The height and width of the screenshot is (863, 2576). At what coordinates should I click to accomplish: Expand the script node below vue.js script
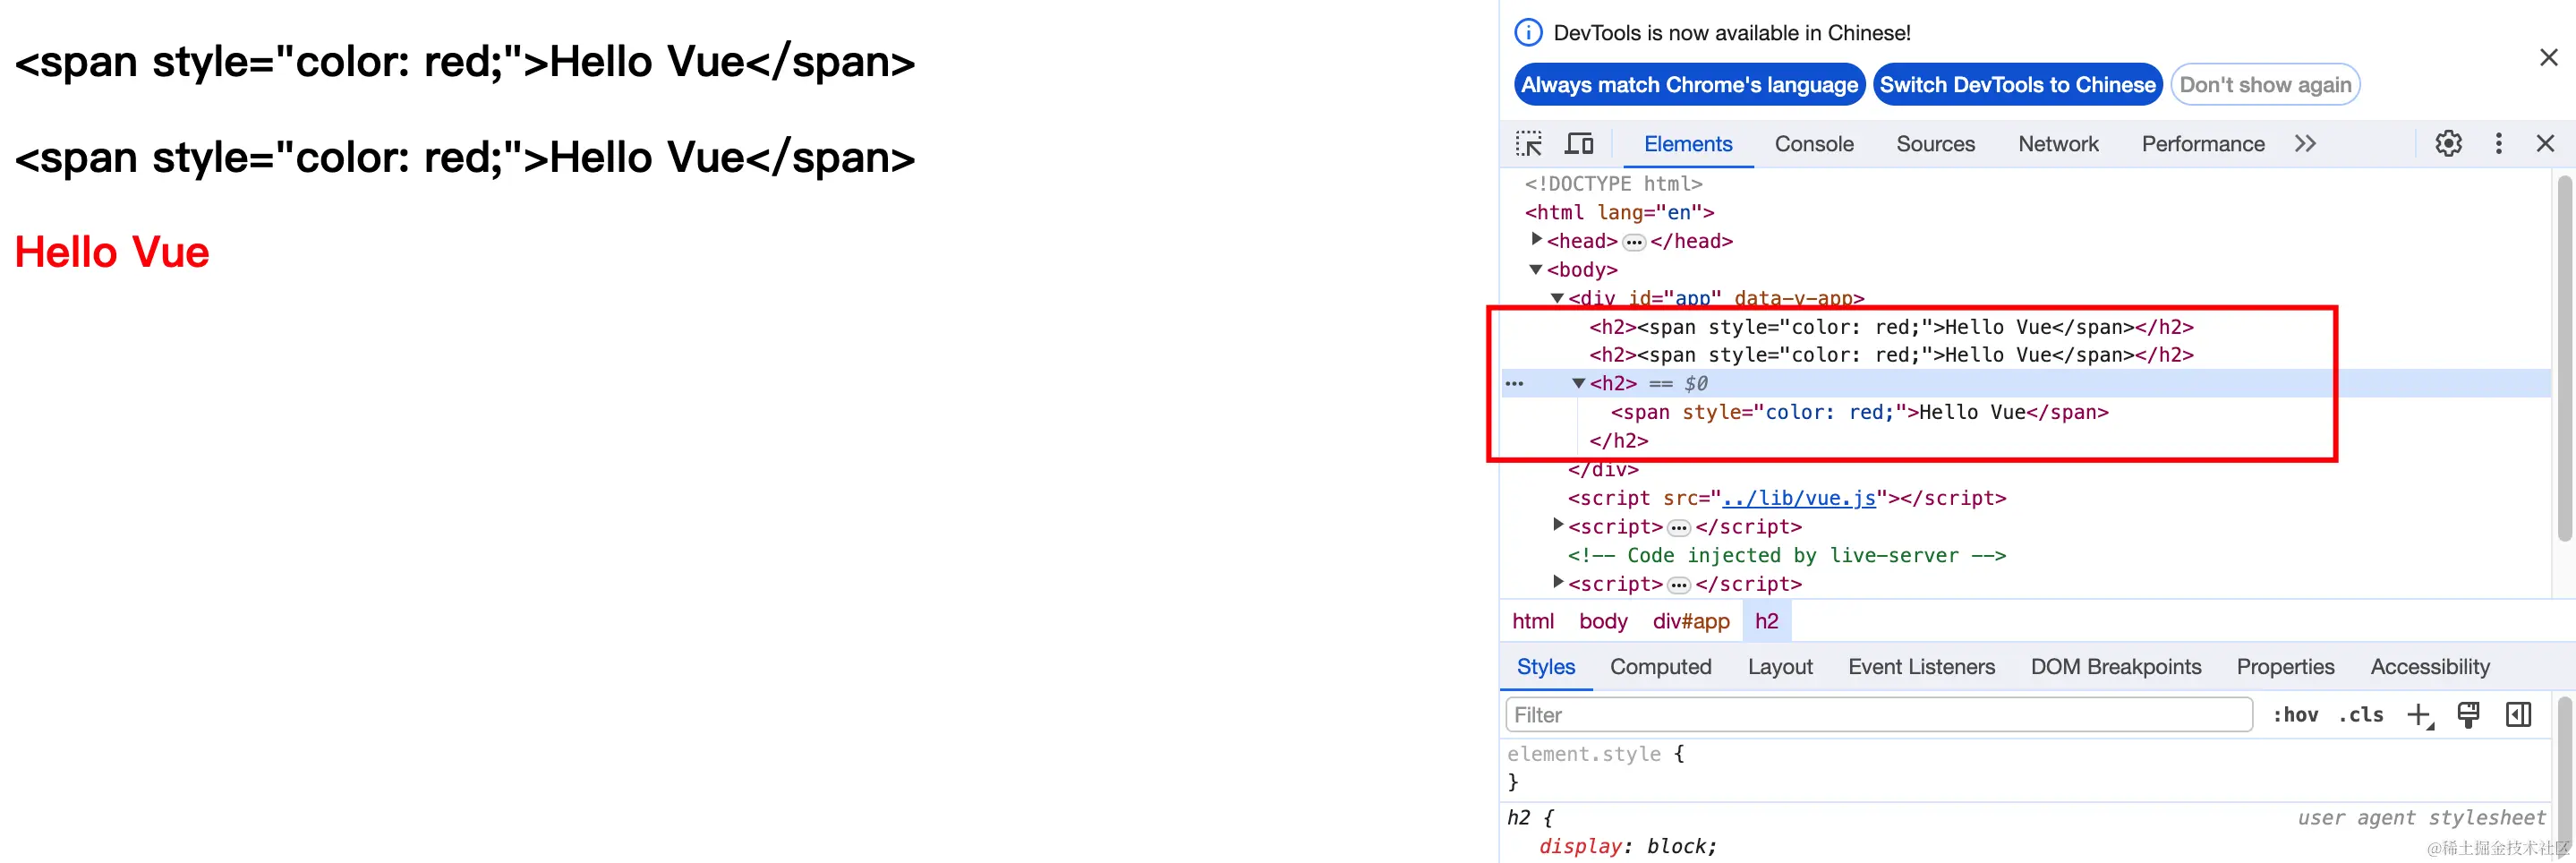coord(1558,525)
